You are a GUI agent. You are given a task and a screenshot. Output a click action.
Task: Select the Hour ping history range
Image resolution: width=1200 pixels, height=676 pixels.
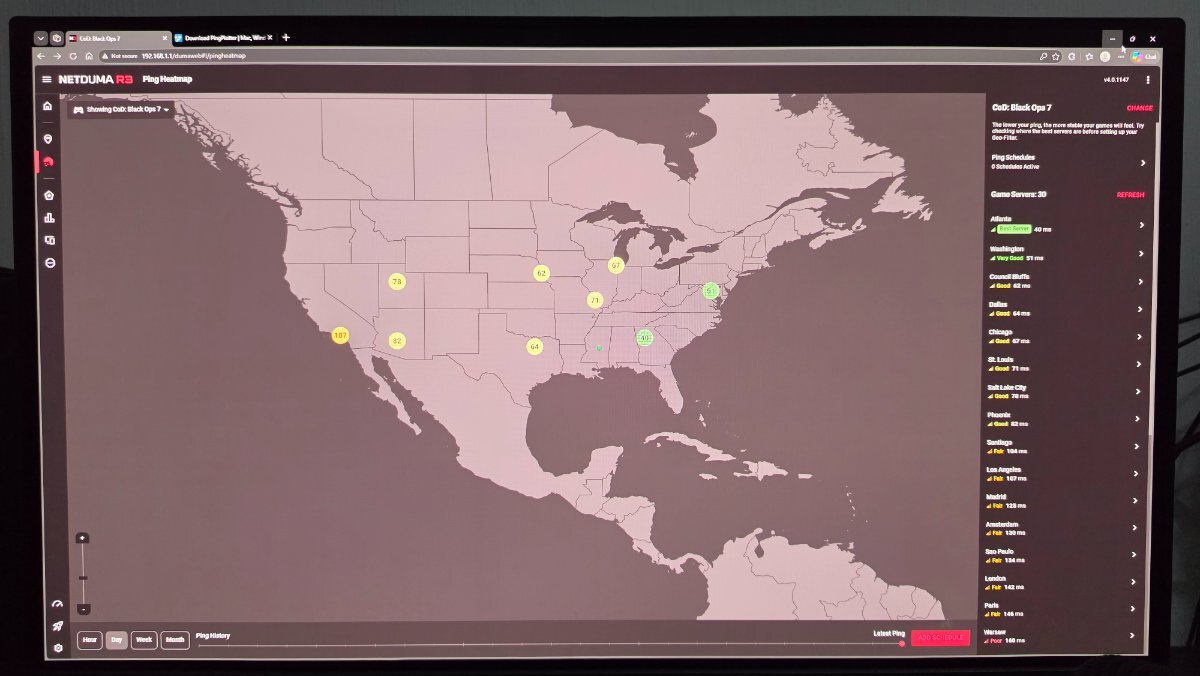(90, 640)
